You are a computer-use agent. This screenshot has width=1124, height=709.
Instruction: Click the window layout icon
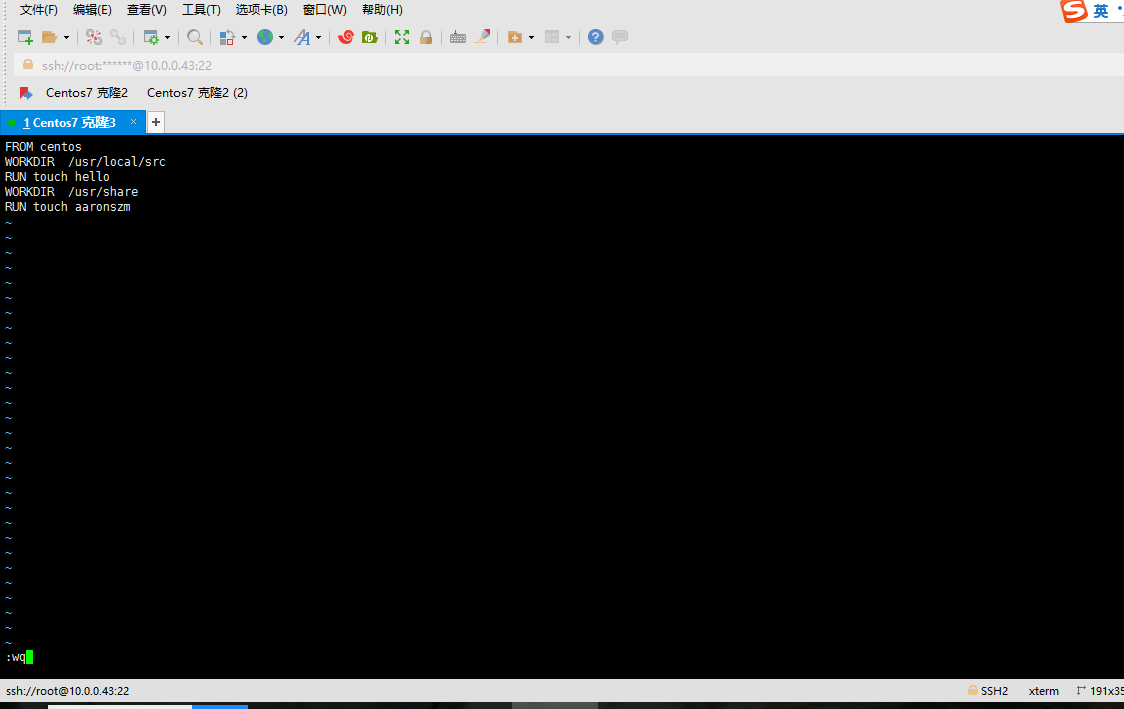pos(552,37)
